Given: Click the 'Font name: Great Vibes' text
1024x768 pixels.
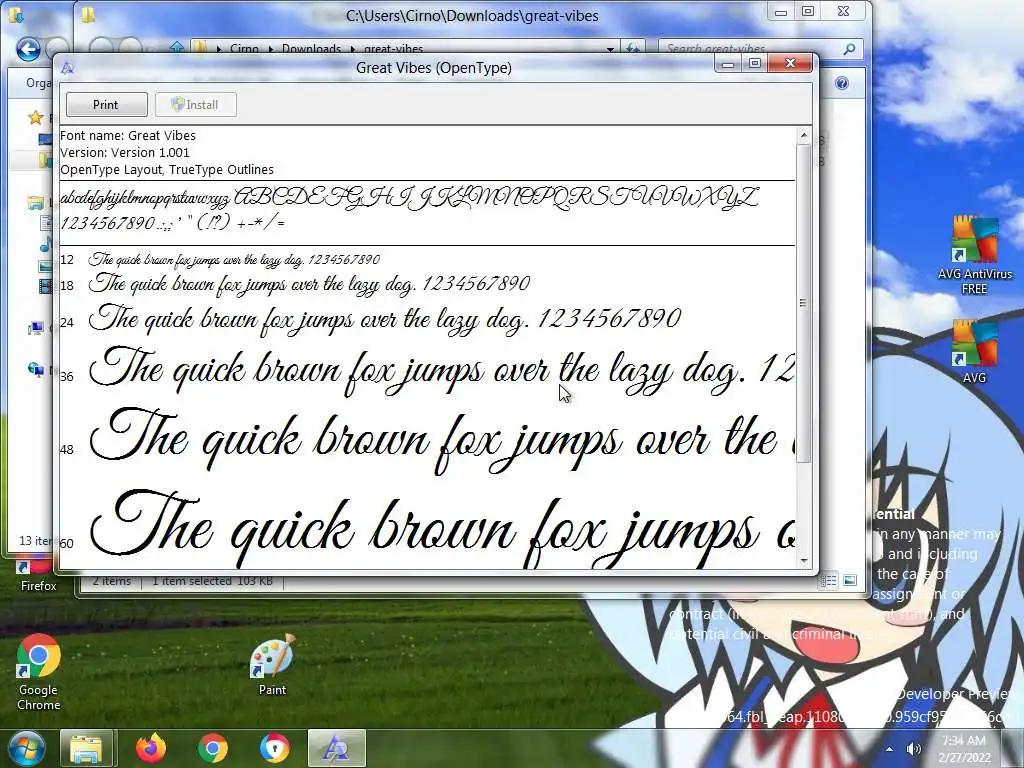Looking at the screenshot, I should coord(128,136).
